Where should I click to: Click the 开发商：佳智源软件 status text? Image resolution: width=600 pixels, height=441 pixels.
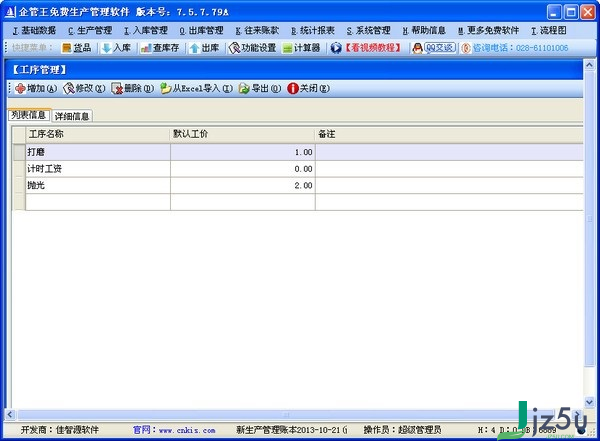(x=60, y=430)
